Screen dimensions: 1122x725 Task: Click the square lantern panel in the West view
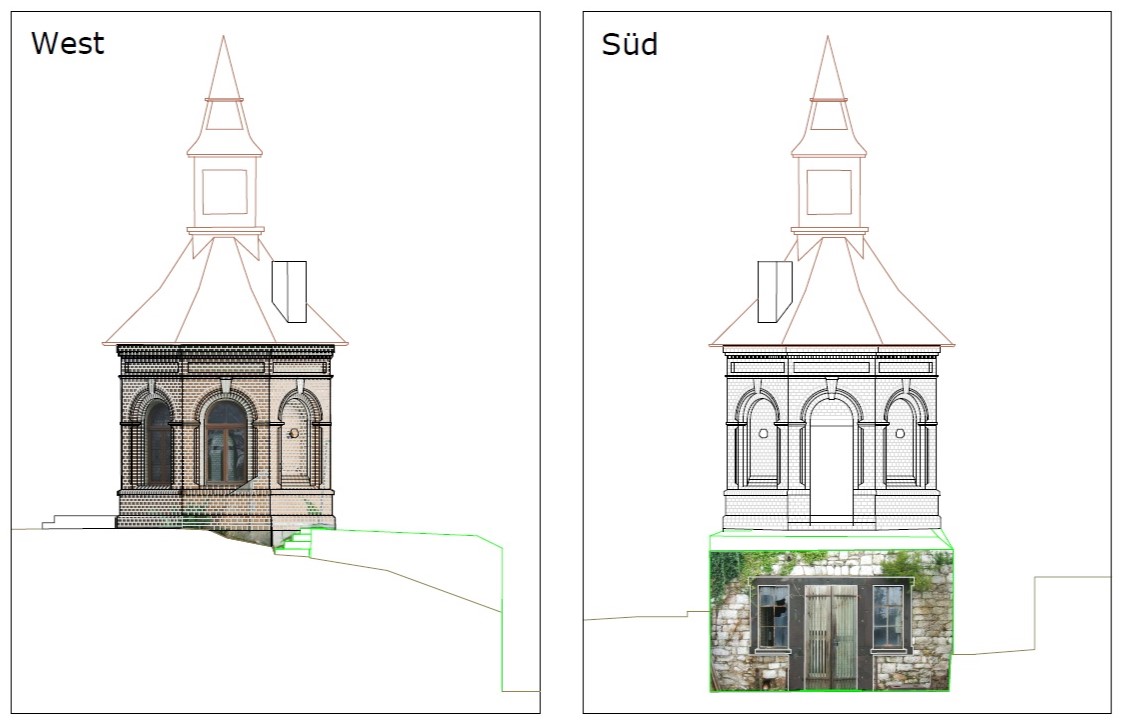[x=225, y=191]
